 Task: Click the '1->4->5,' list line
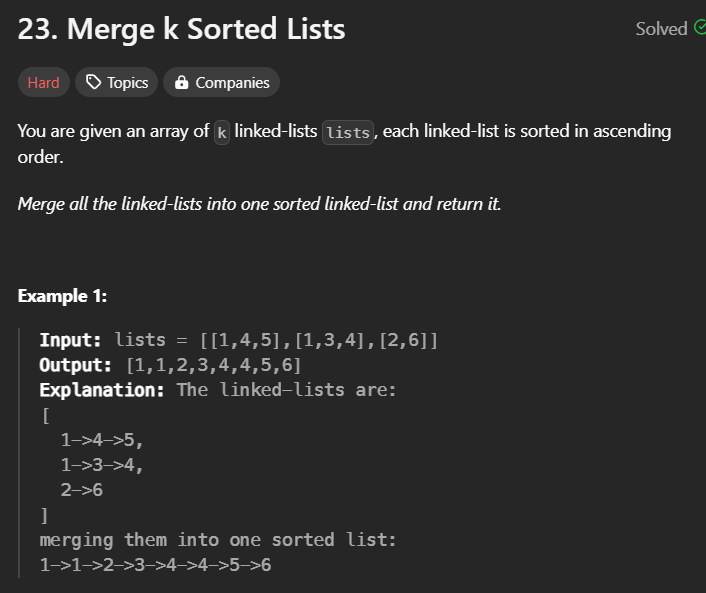pos(102,440)
